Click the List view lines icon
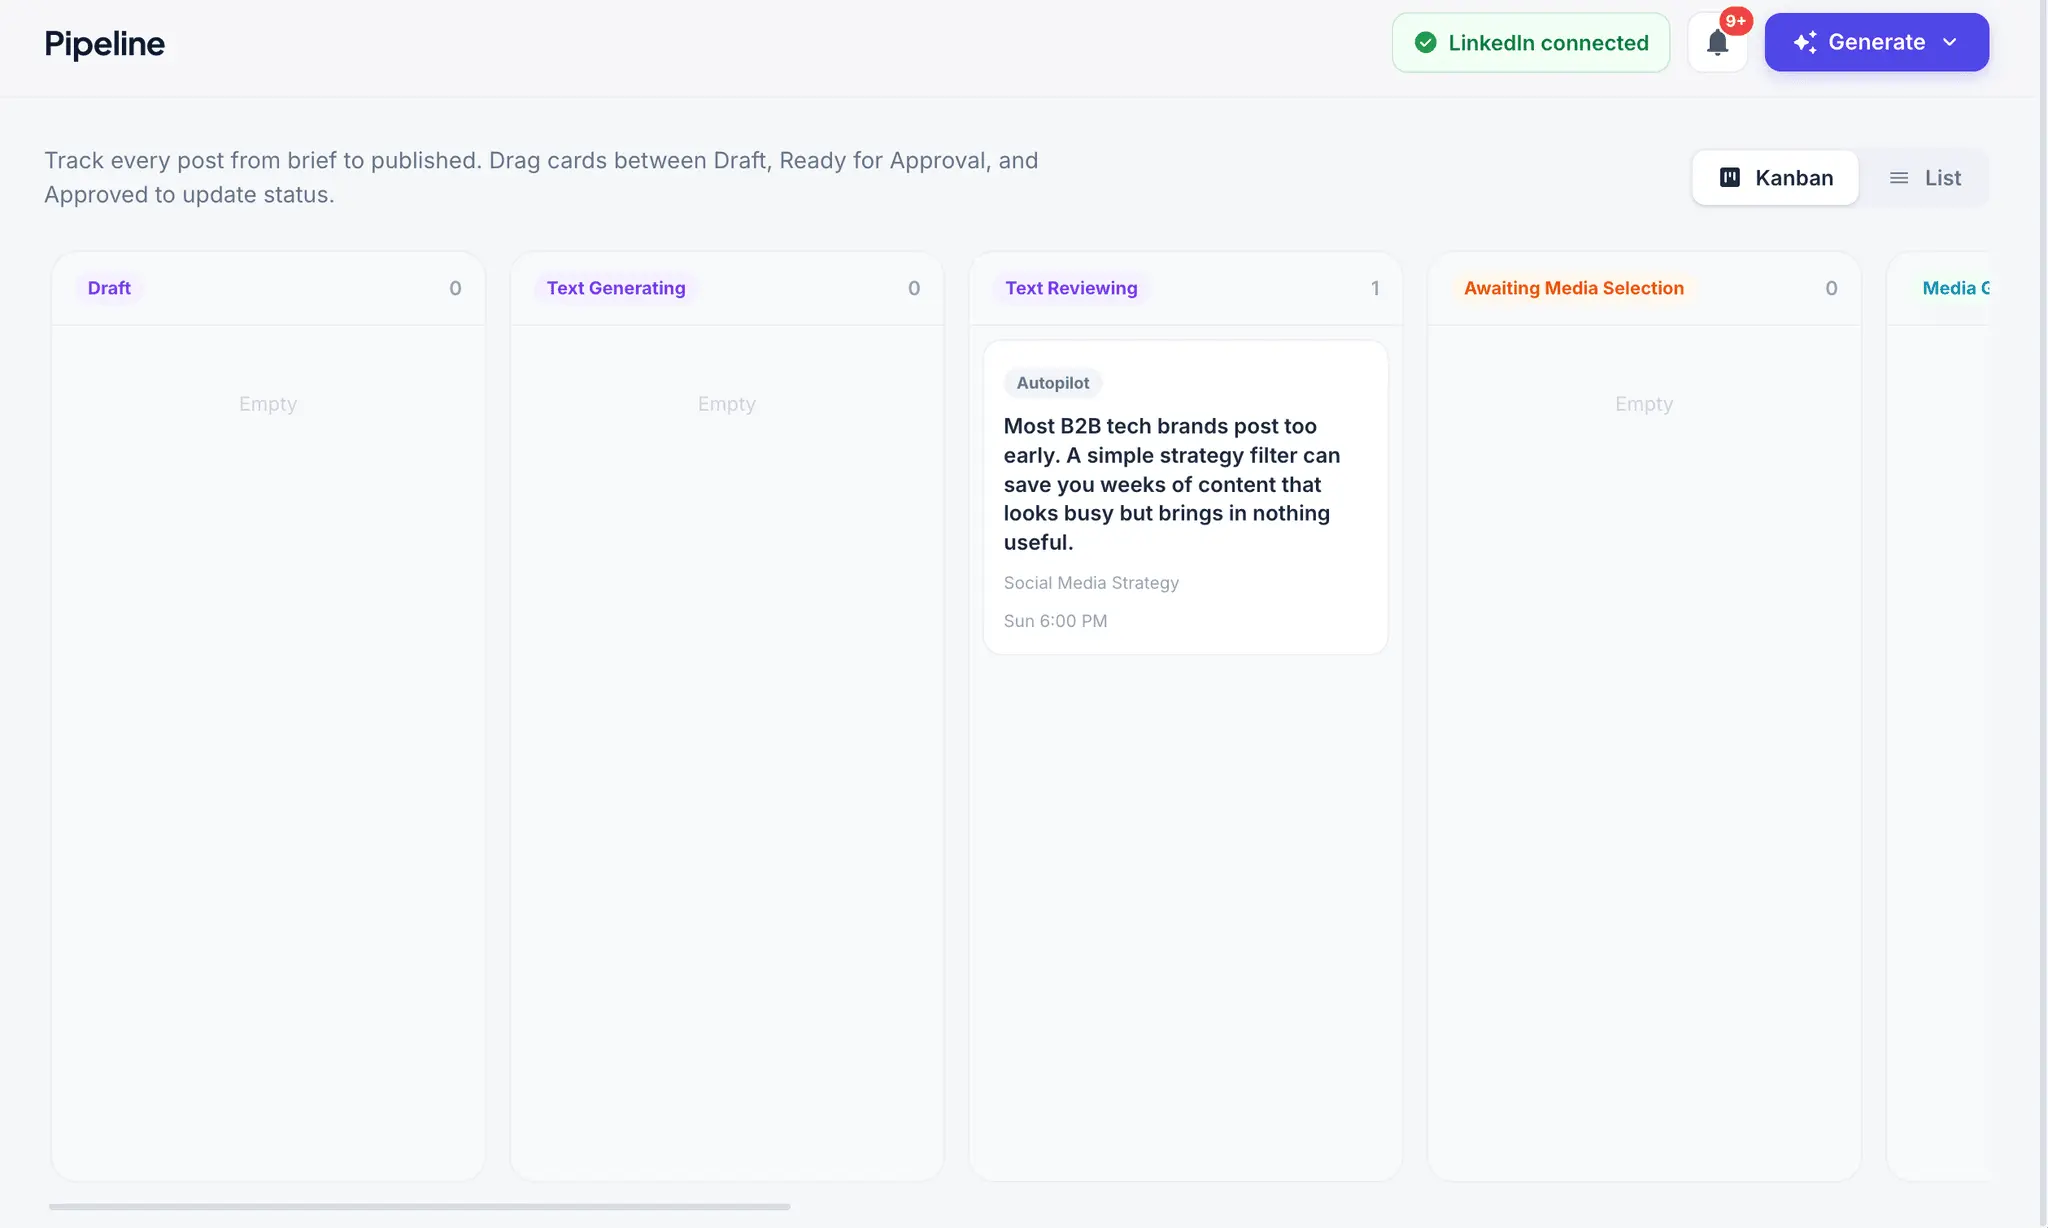The width and height of the screenshot is (2048, 1228). pos(1898,178)
